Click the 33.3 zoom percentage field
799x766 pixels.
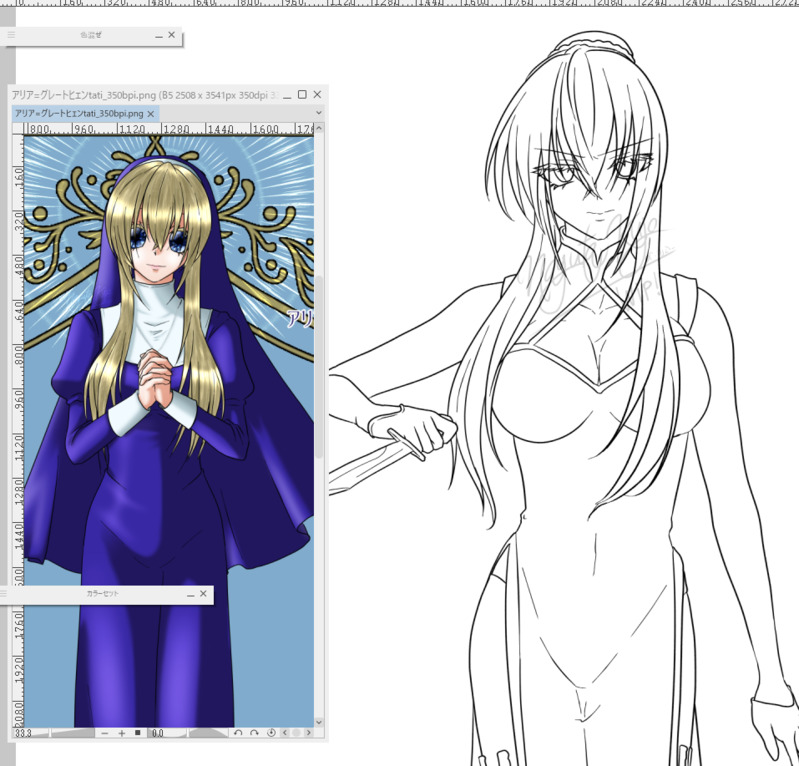24,733
